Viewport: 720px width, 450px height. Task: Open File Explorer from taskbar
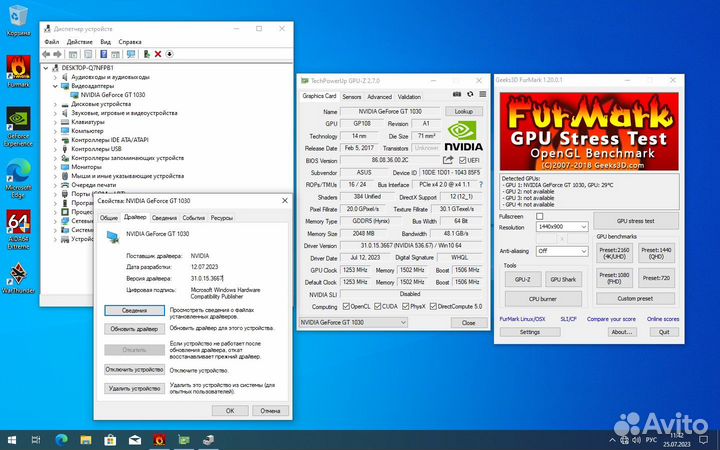(x=86, y=440)
